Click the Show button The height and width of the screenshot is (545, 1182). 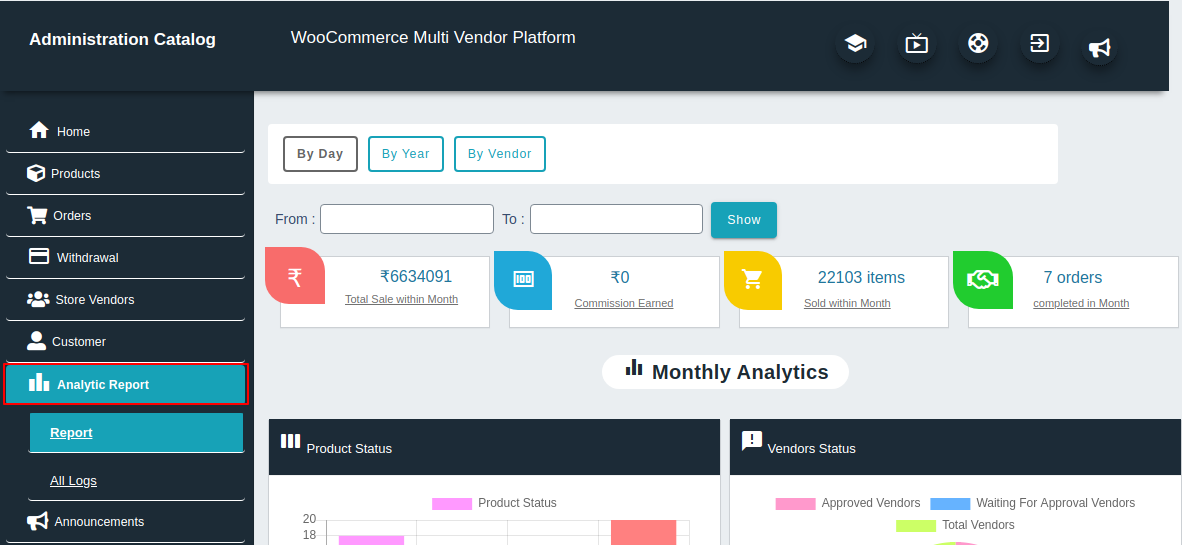pyautogui.click(x=744, y=220)
